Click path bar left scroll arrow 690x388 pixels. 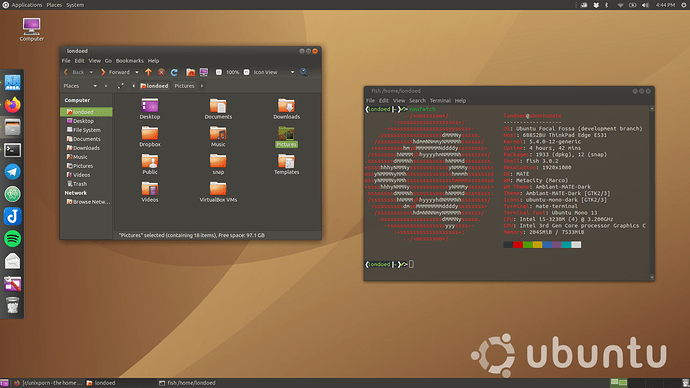[134, 86]
